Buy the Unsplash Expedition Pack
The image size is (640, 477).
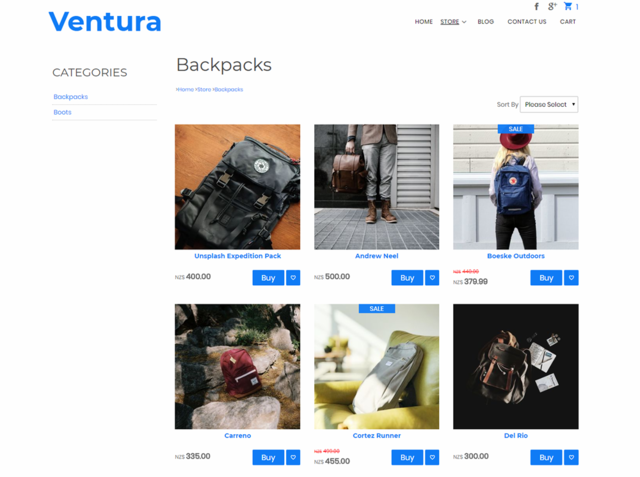[x=268, y=278]
